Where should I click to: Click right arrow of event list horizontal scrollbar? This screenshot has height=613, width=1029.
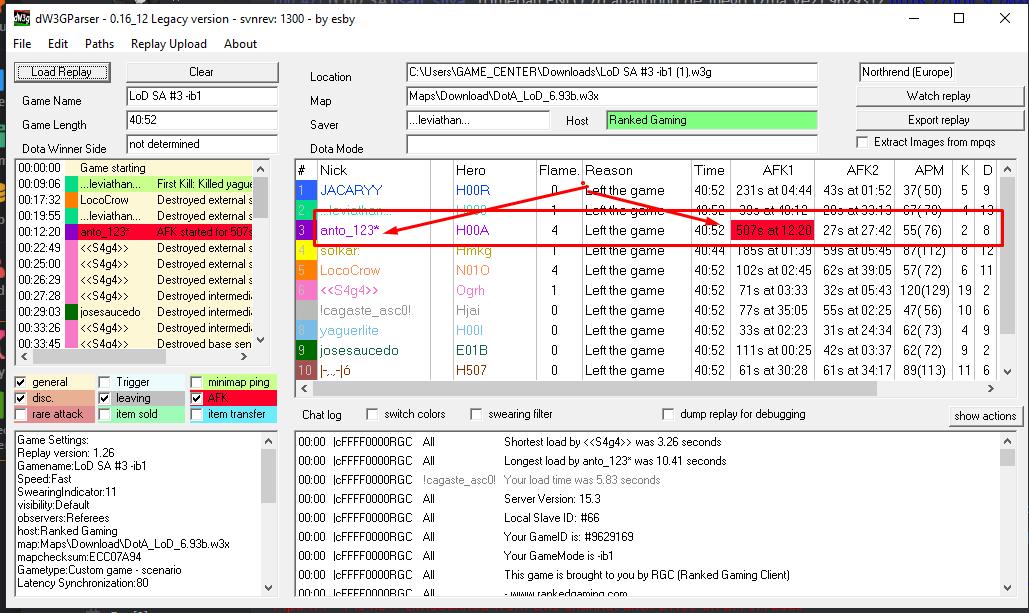(243, 356)
